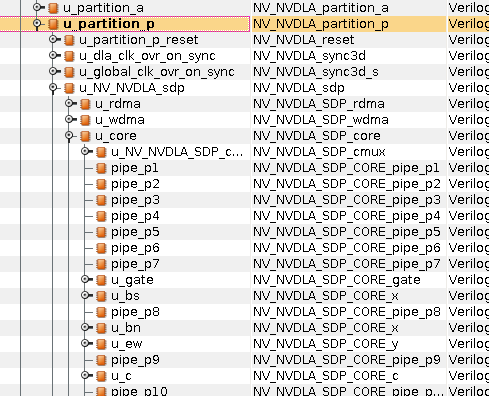Select the pipe_p5 instance name
Screen dimensions: 489x396
135,232
